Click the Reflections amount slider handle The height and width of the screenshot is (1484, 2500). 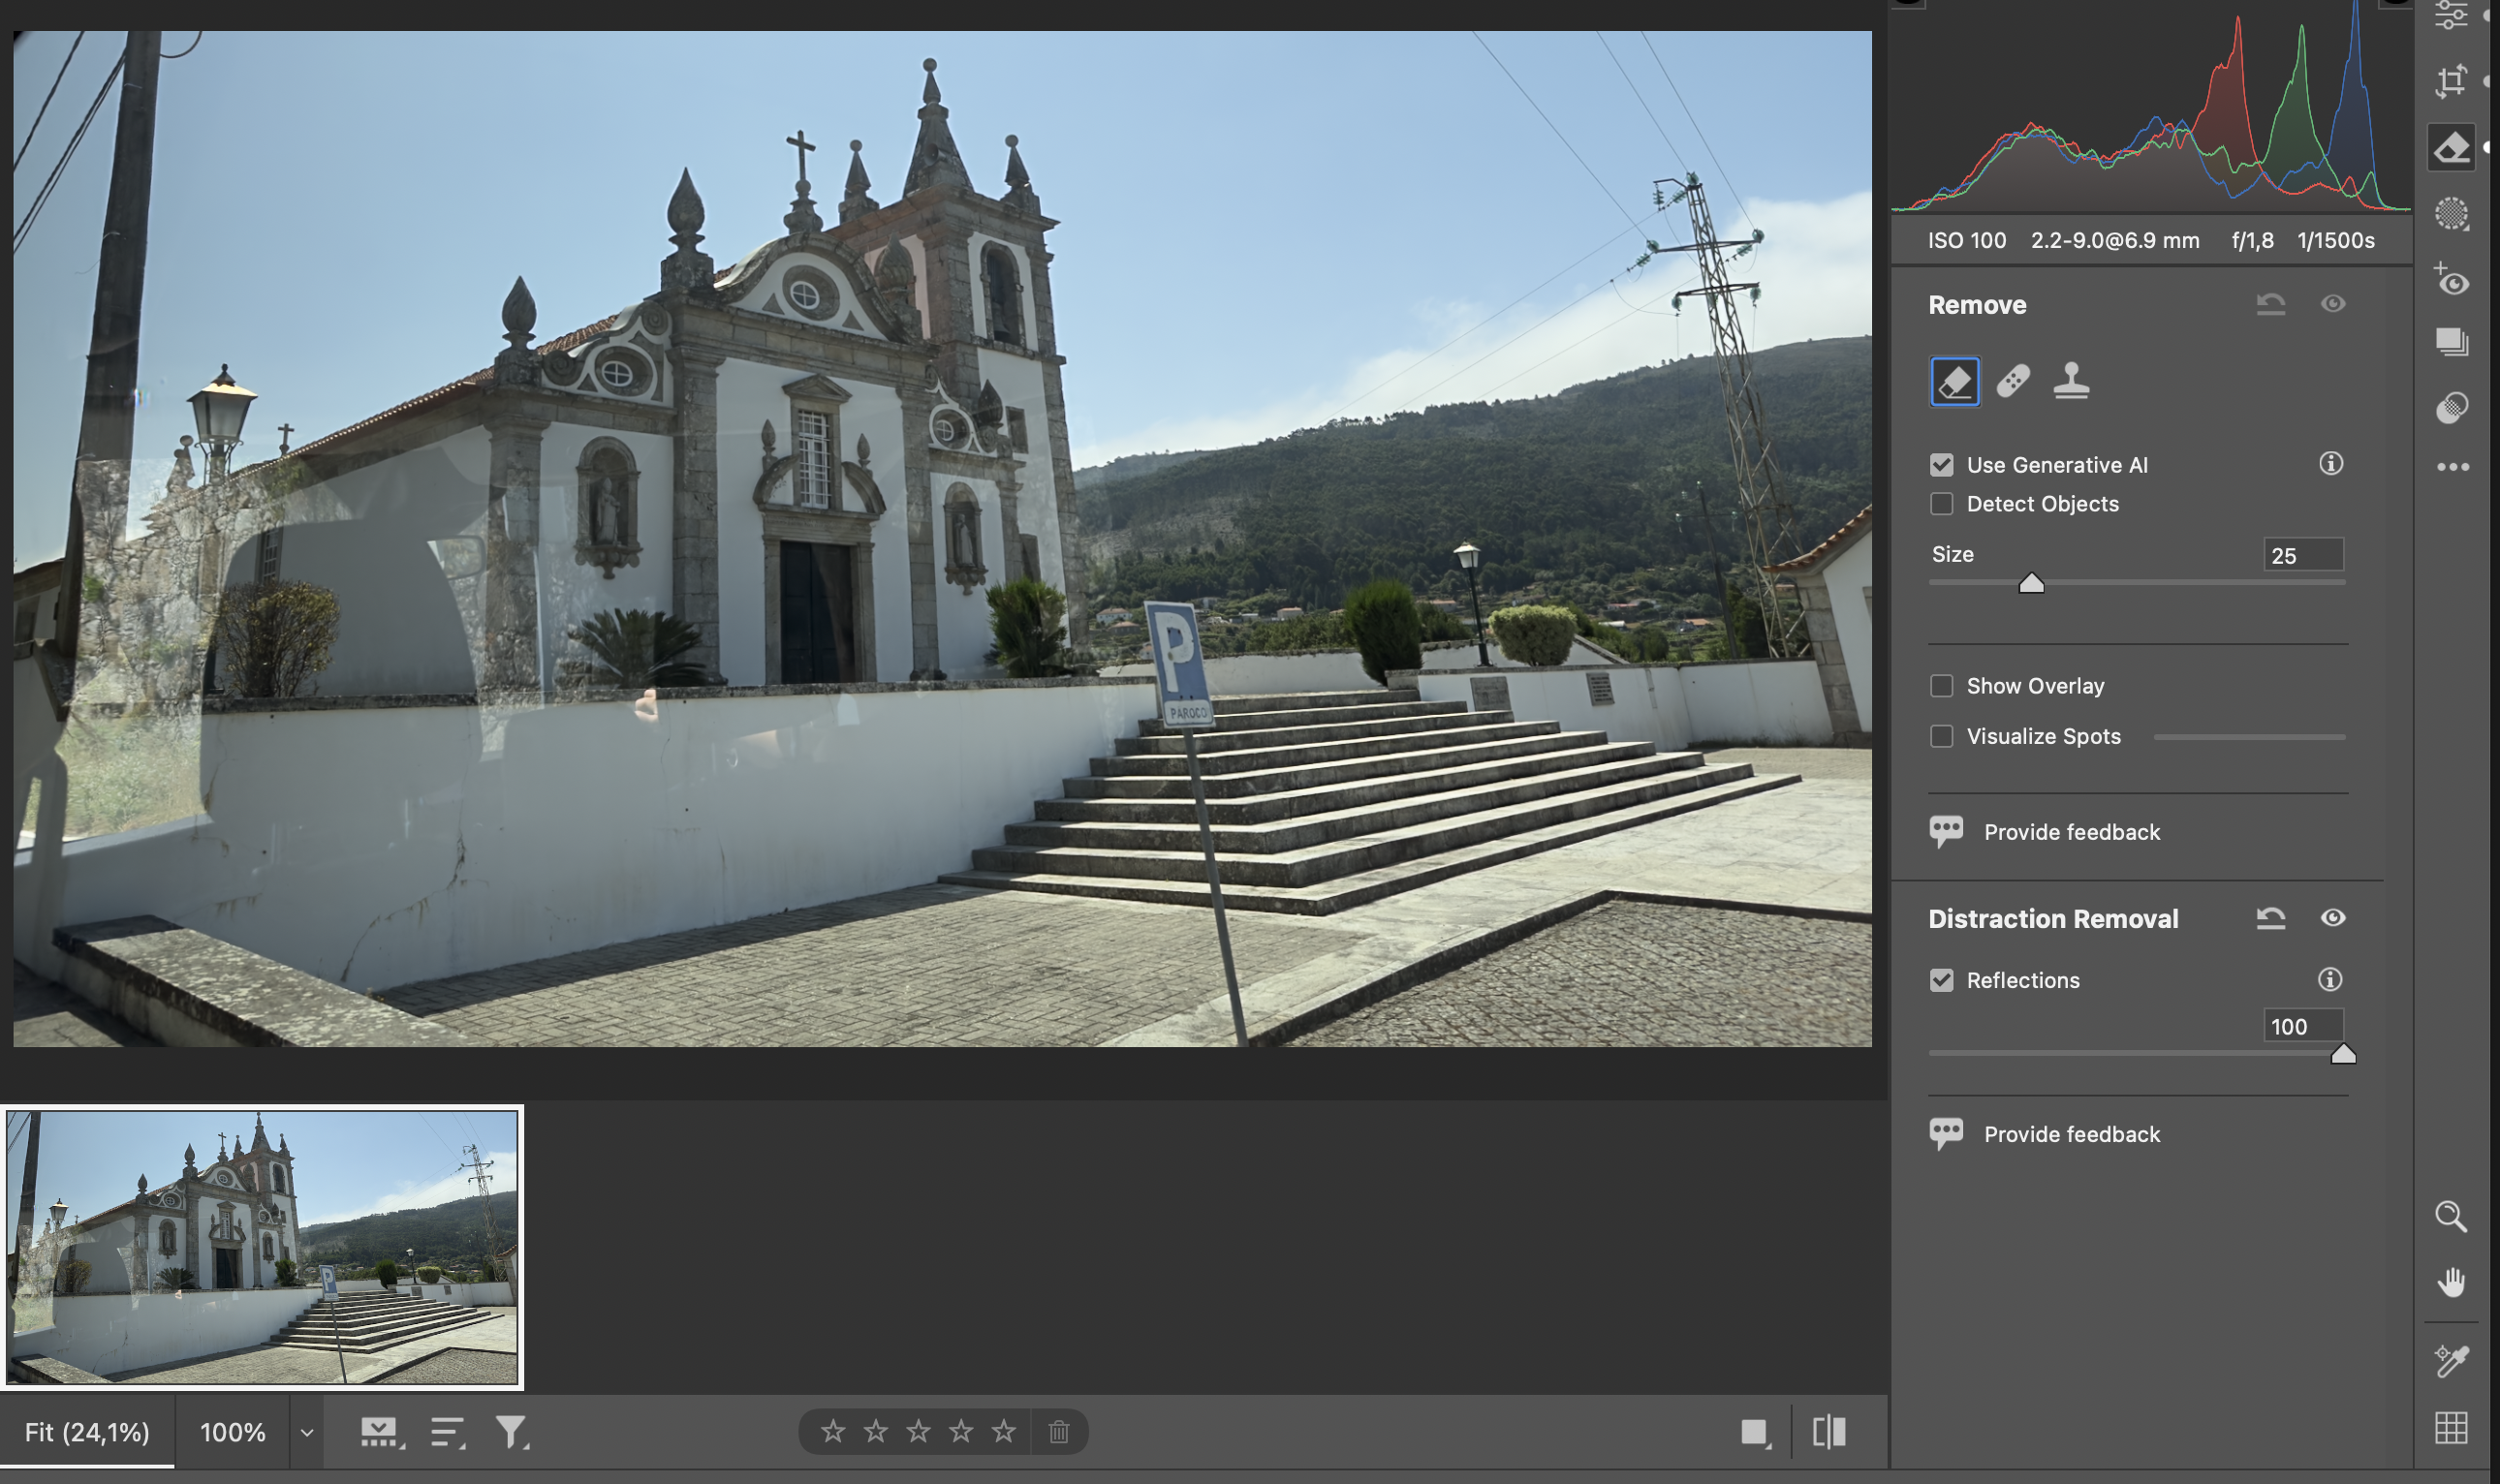[2342, 1054]
